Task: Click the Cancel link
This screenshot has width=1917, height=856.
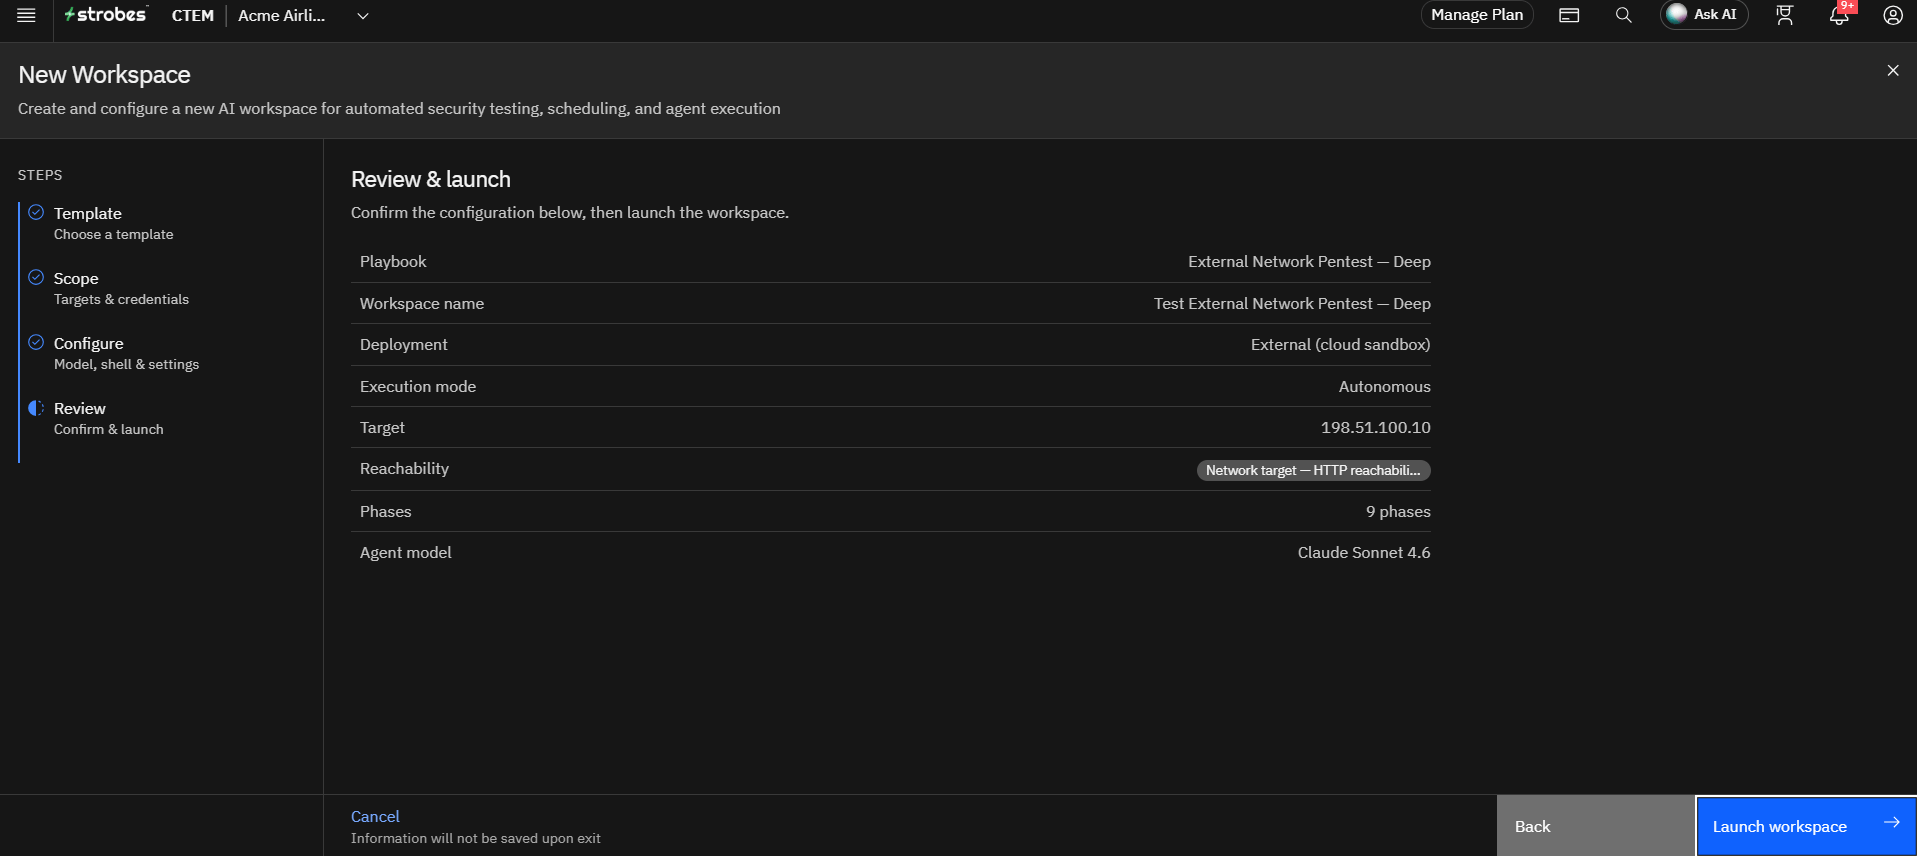Action: point(375,817)
